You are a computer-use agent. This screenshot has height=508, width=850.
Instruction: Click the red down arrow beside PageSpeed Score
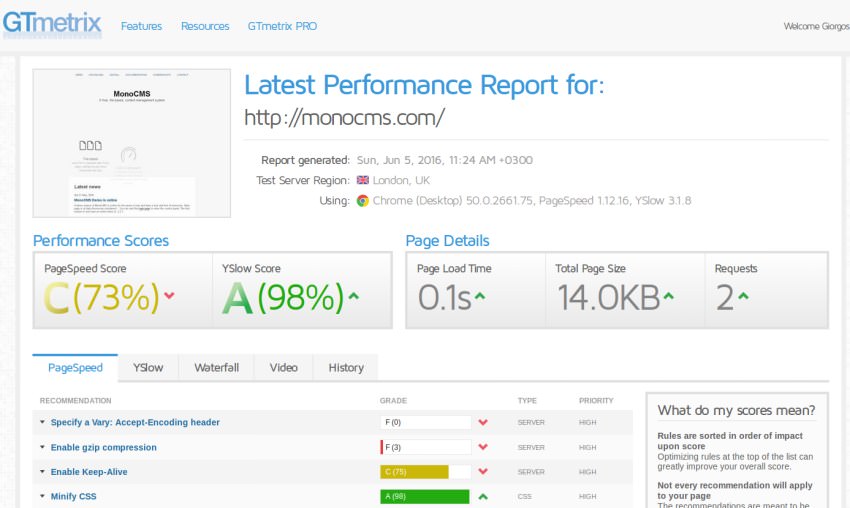169,295
